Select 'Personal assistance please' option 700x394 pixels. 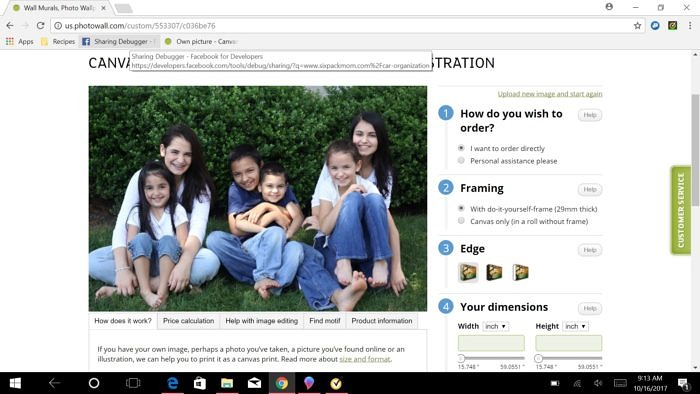461,161
